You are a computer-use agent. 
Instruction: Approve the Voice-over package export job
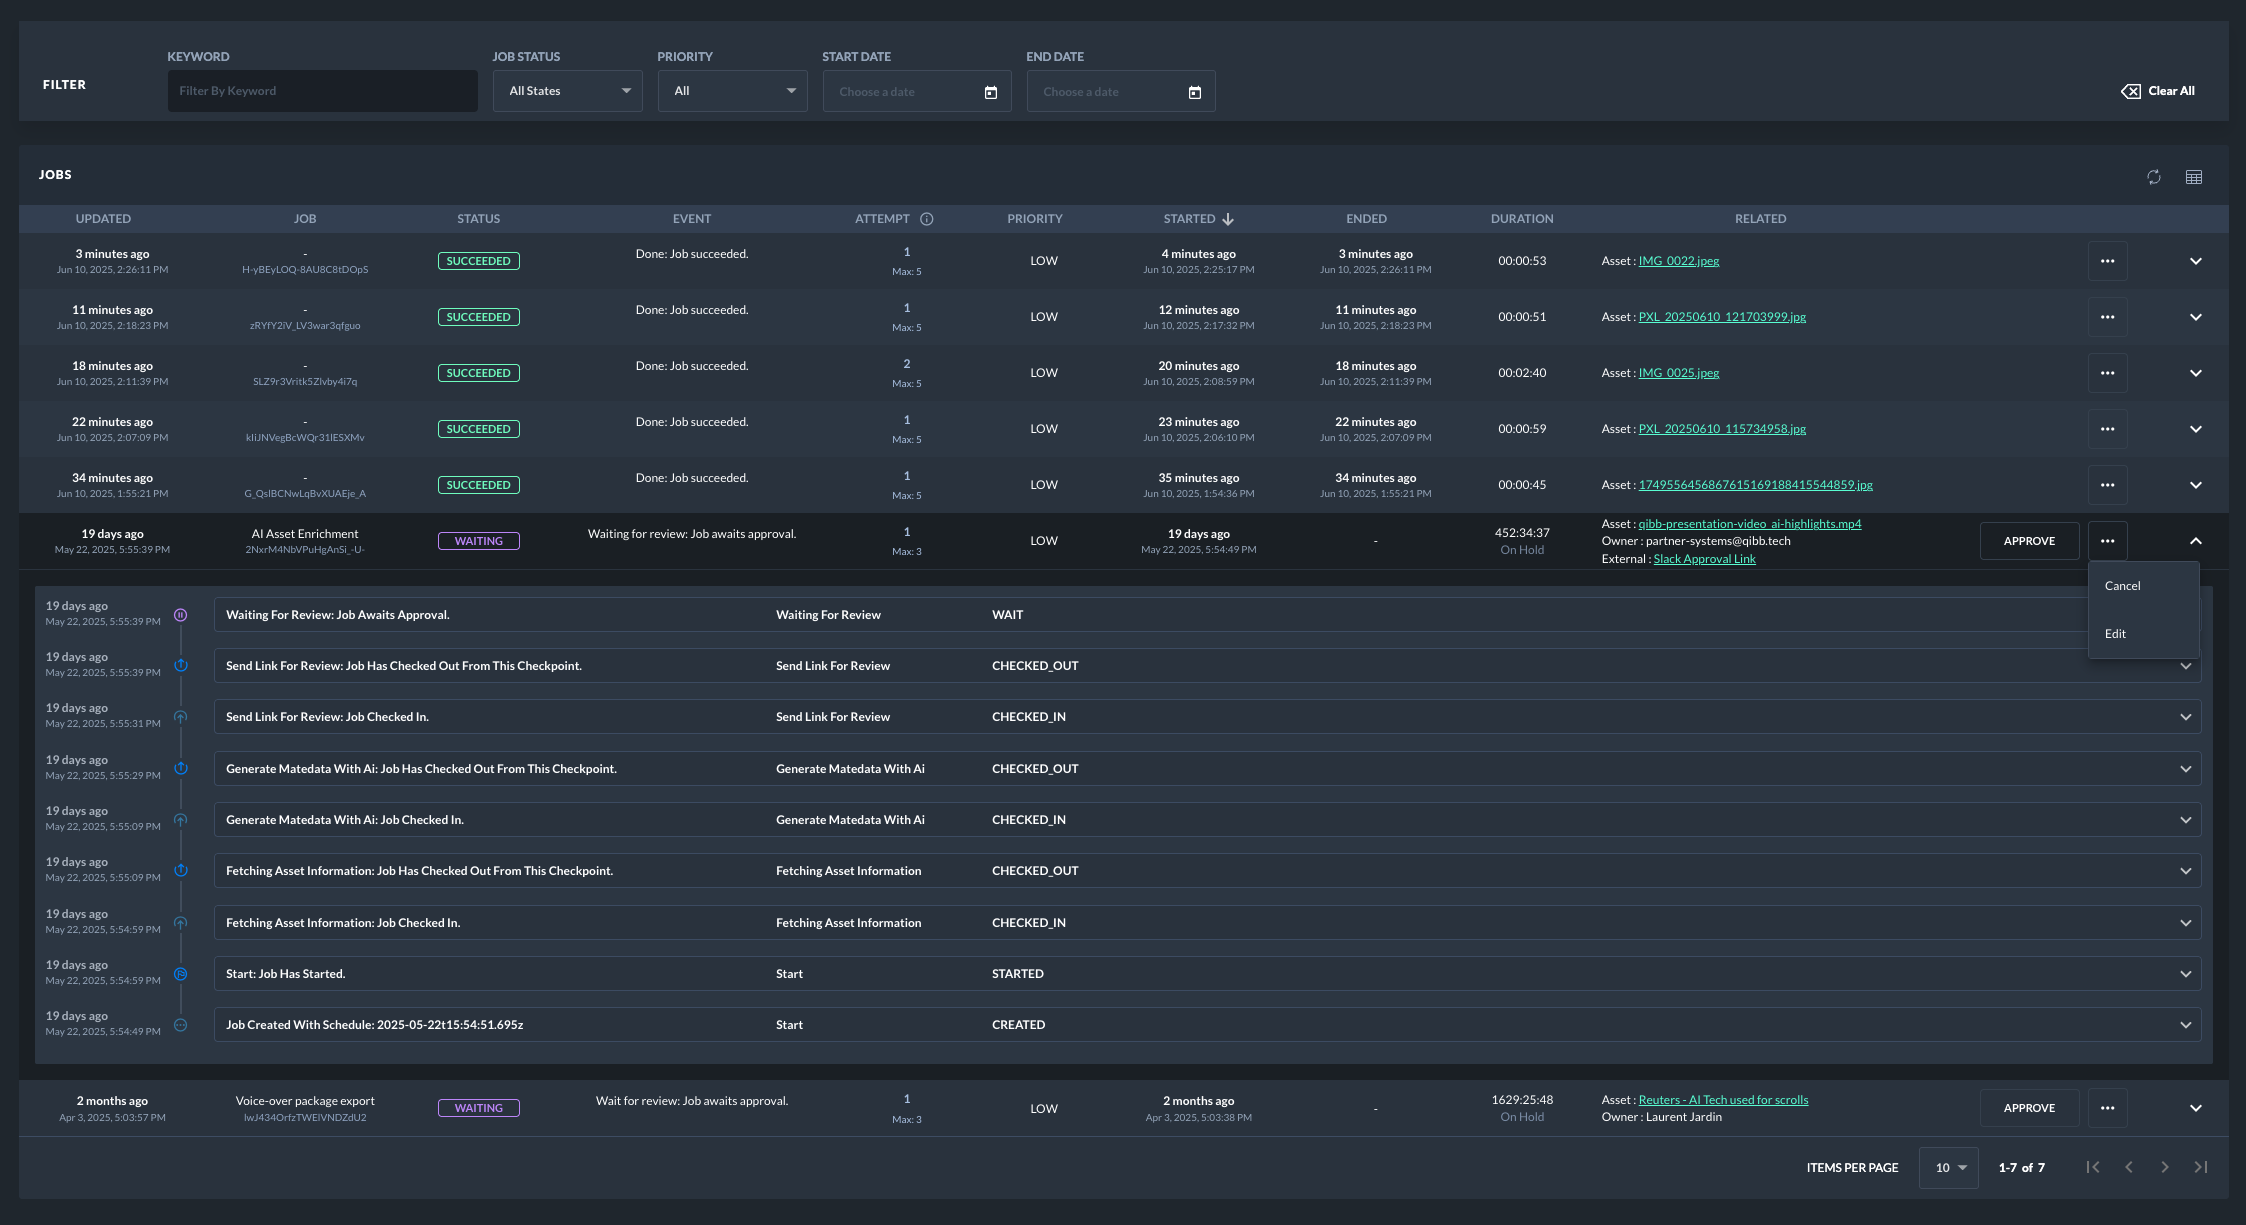coord(2029,1108)
